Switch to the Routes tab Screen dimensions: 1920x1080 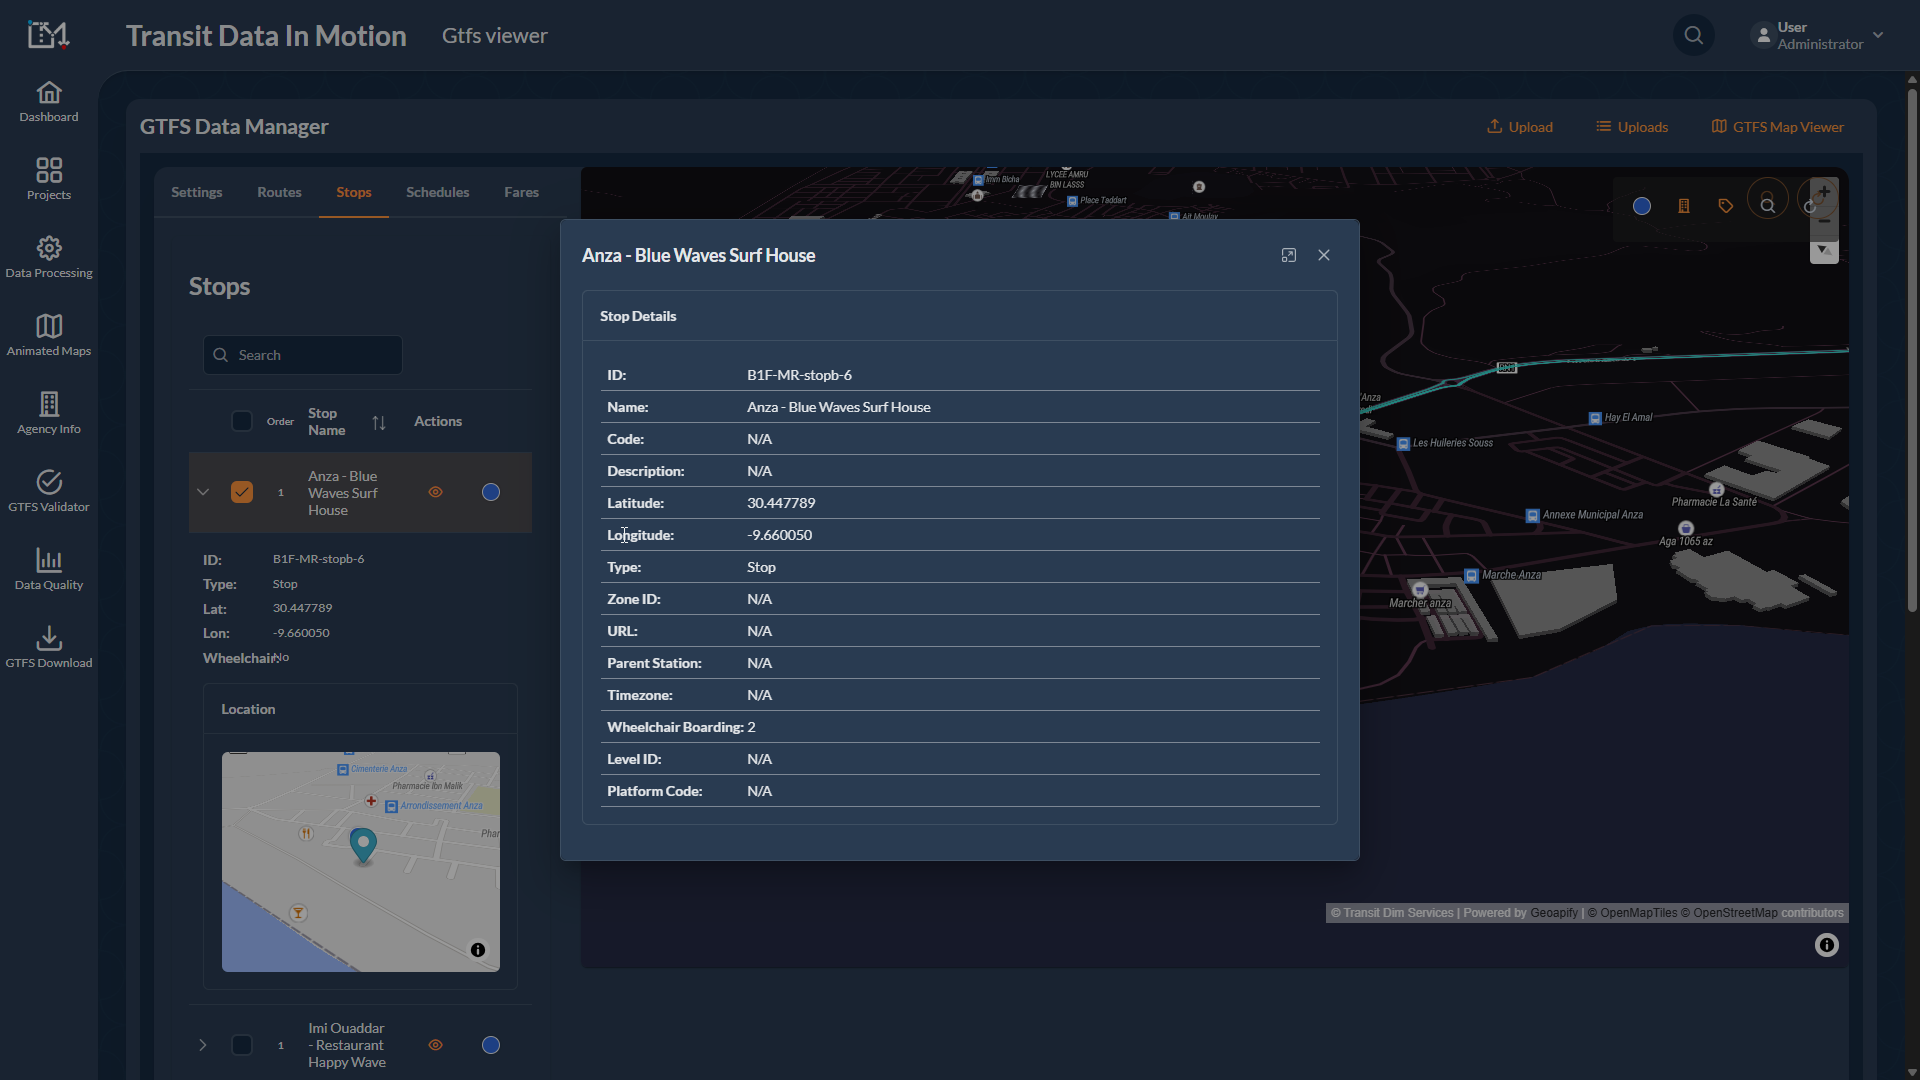279,192
